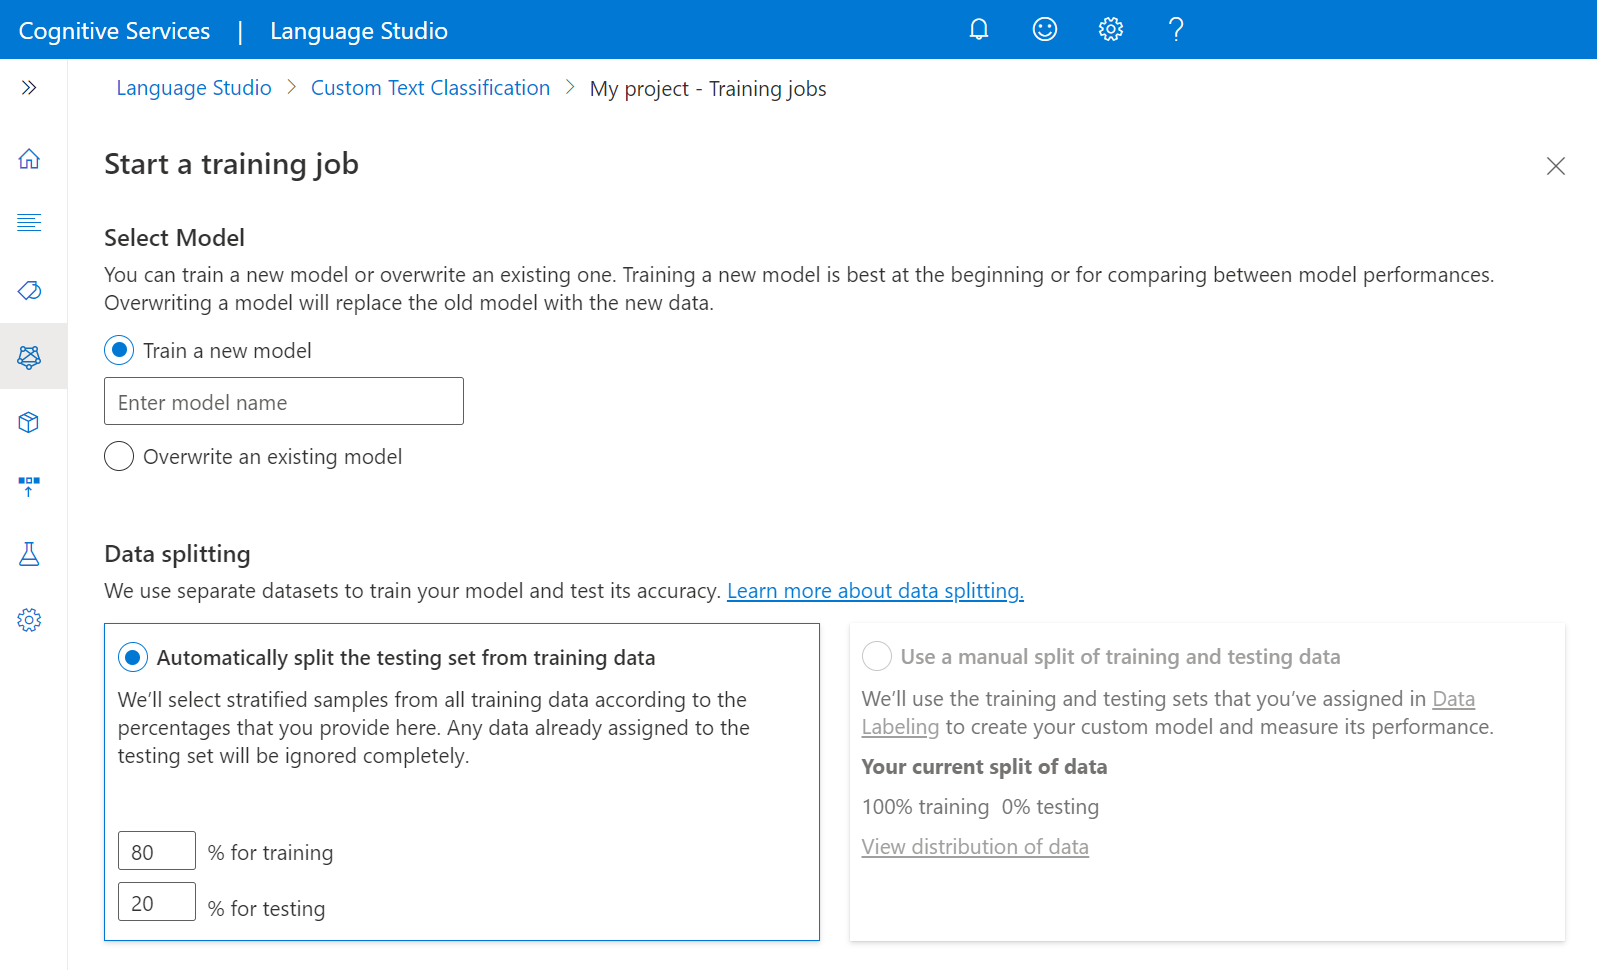
Task: Navigate to Custom Text Classification breadcrumb
Action: [430, 88]
